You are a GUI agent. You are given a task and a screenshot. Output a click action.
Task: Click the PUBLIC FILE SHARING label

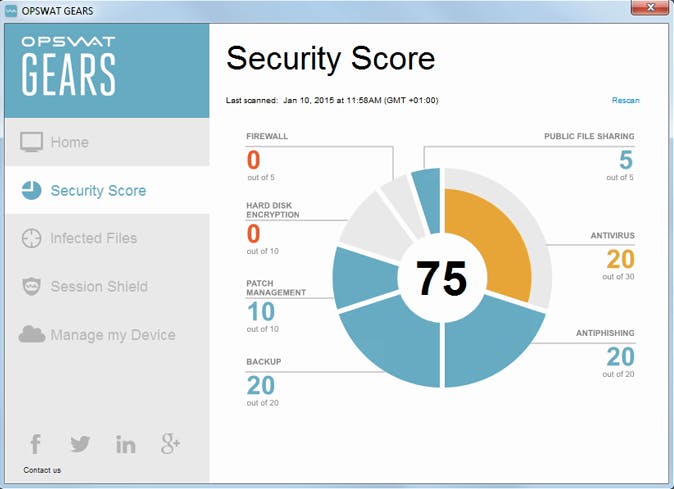pyautogui.click(x=589, y=136)
